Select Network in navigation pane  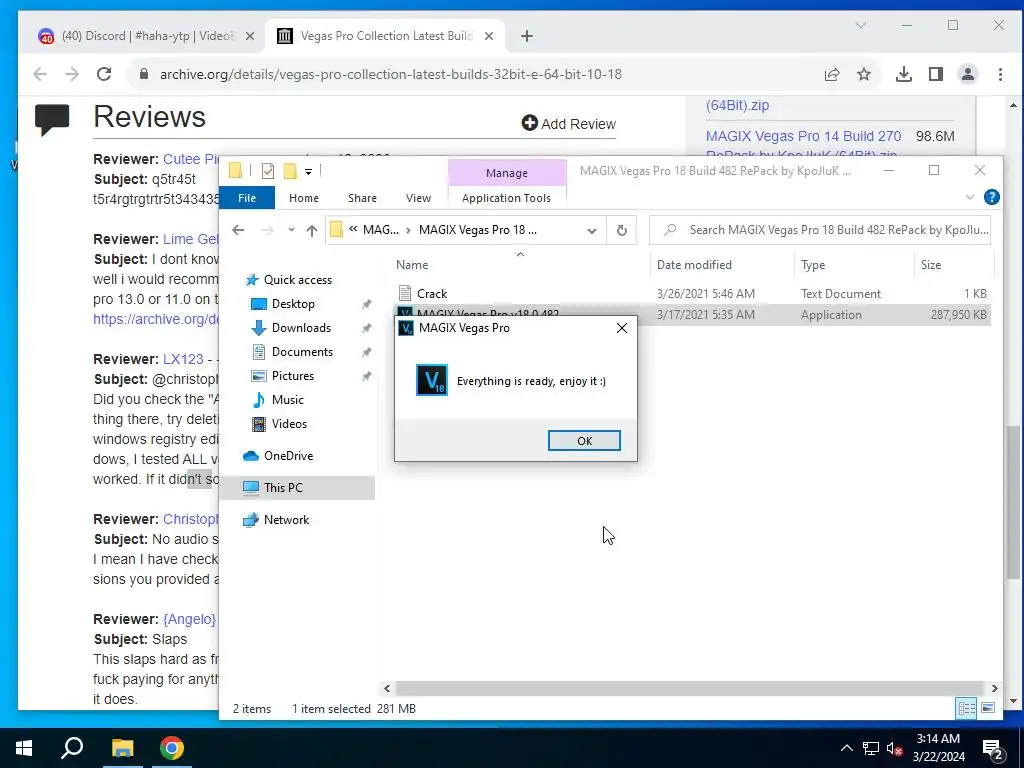click(286, 520)
